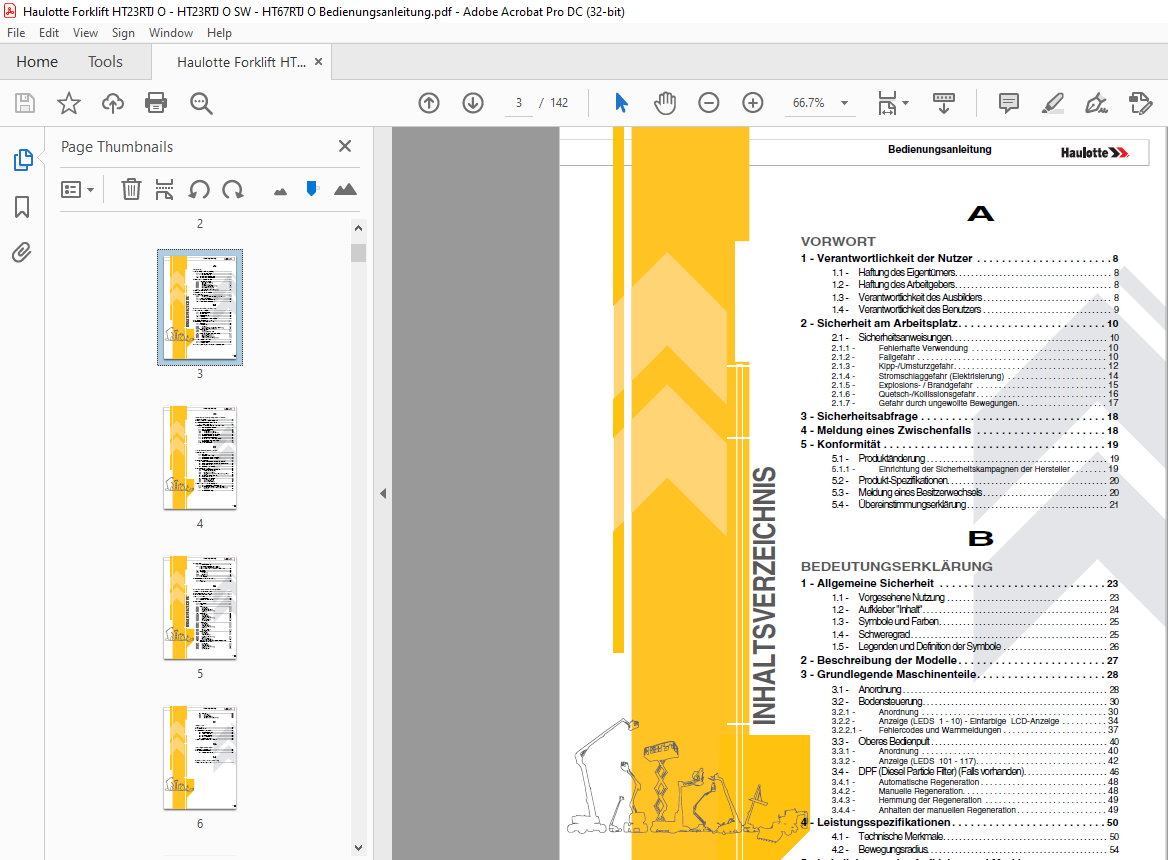This screenshot has height=860, width=1168.
Task: Click '1 - Allgemeine Sicherheit' entry
Action: point(959,584)
